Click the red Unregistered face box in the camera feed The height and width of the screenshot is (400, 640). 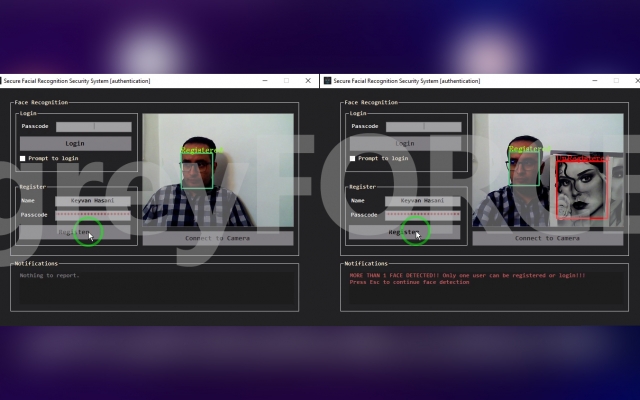(582, 189)
